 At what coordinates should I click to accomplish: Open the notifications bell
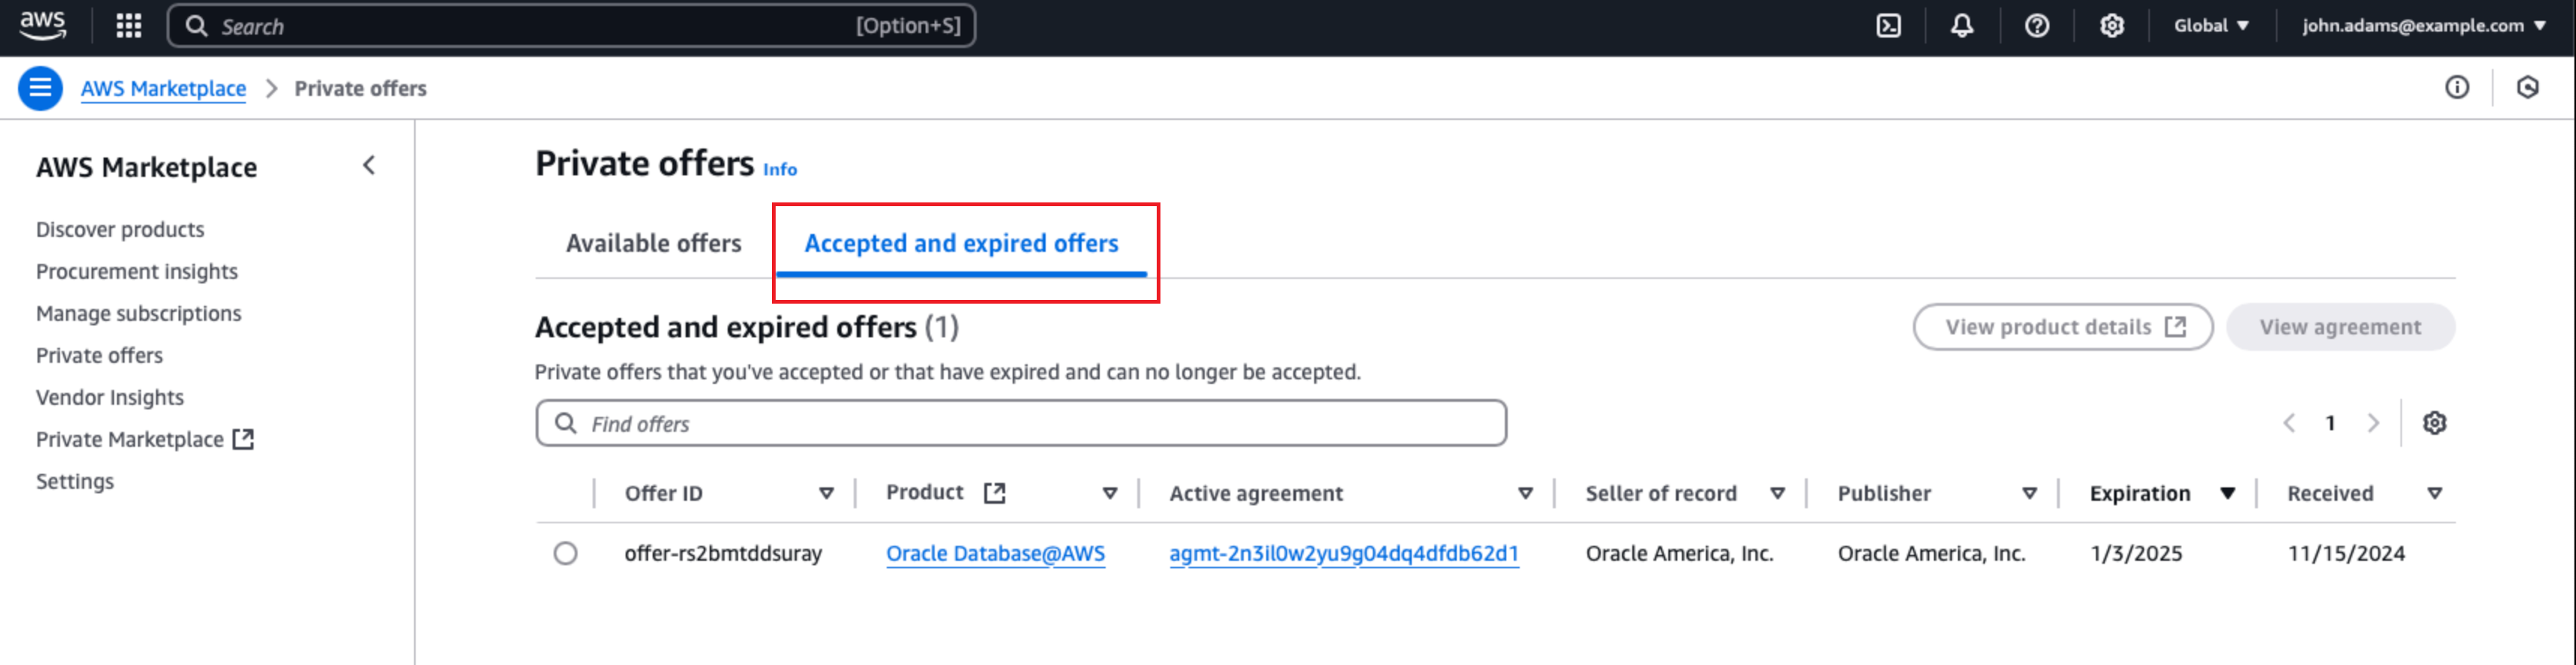[1962, 26]
